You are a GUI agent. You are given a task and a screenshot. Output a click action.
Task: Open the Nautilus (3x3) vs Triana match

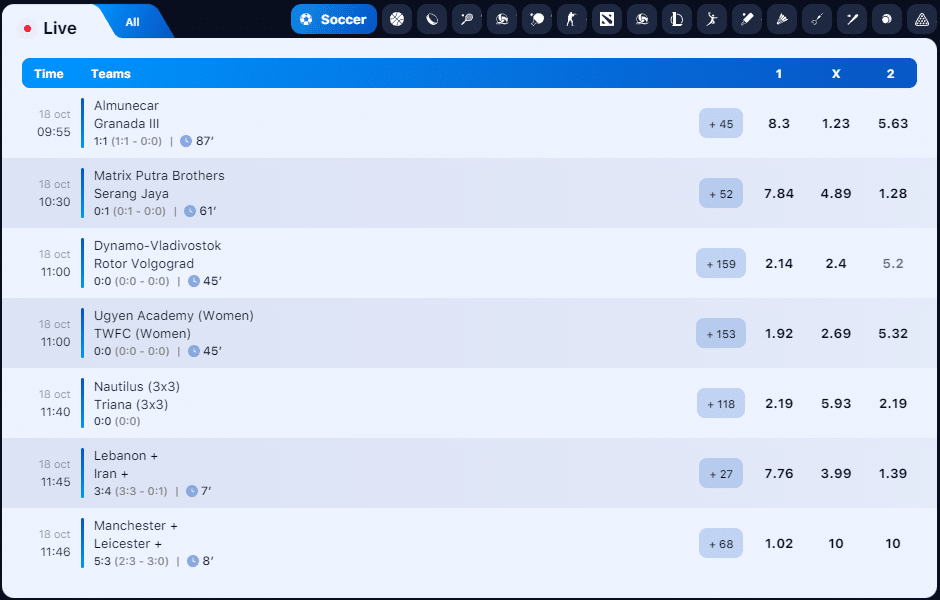(x=137, y=395)
